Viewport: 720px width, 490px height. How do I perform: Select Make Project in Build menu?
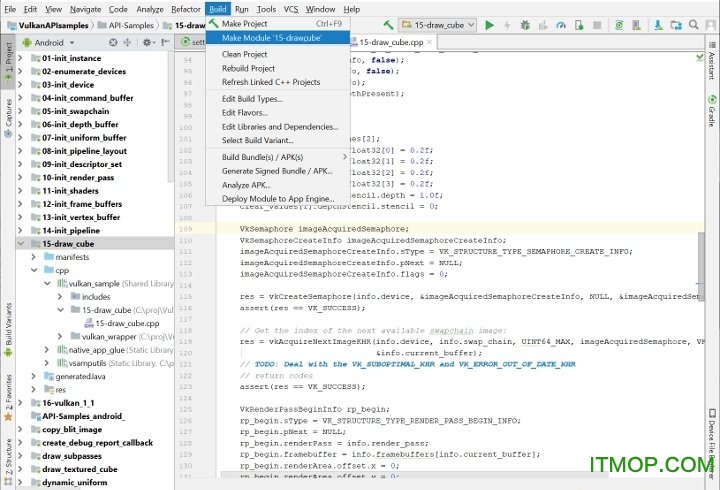click(x=278, y=23)
